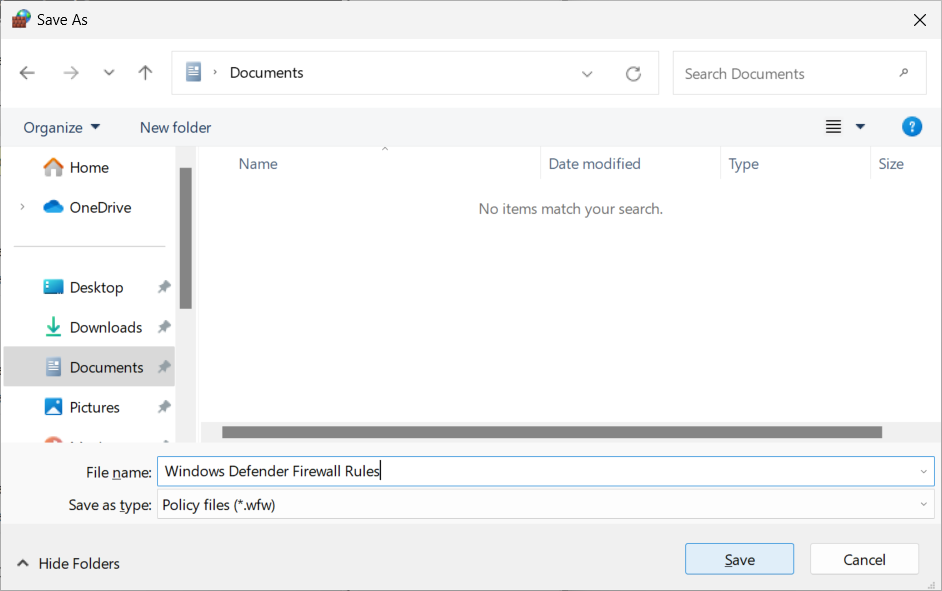Close the Save As dialog
The width and height of the screenshot is (942, 591).
pyautogui.click(x=919, y=20)
